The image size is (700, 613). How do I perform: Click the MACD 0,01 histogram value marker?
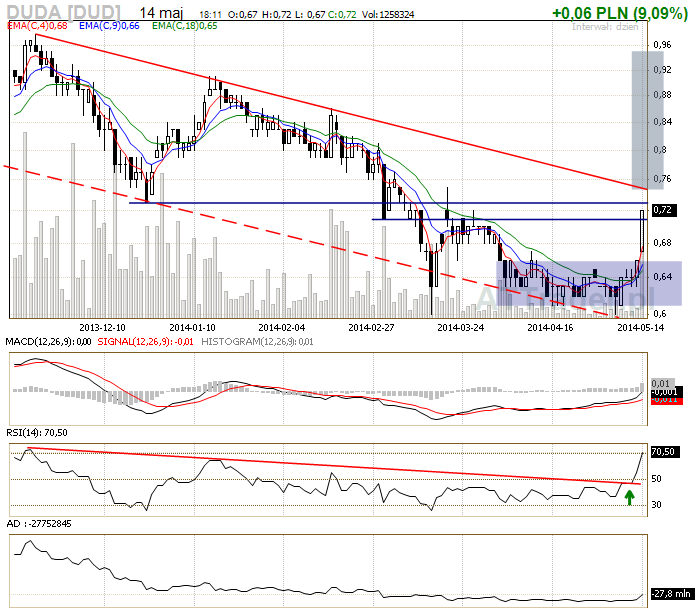click(x=661, y=384)
